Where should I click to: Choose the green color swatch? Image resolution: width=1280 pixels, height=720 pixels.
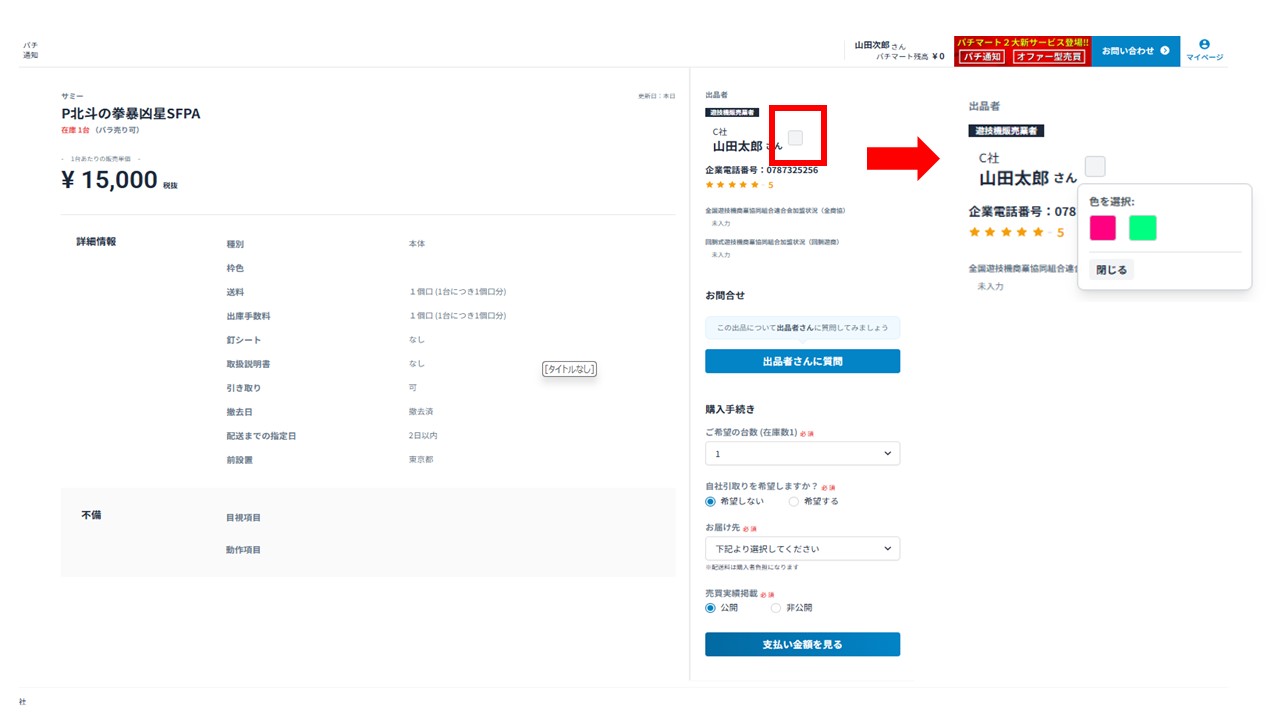(x=1142, y=228)
